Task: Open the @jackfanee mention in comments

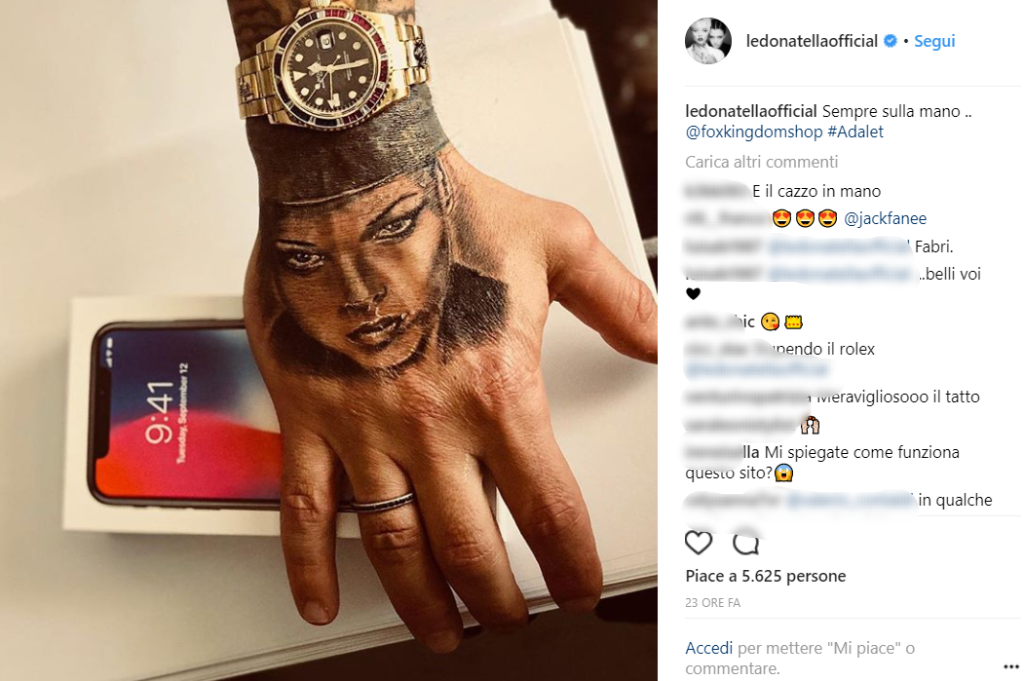Action: [885, 218]
